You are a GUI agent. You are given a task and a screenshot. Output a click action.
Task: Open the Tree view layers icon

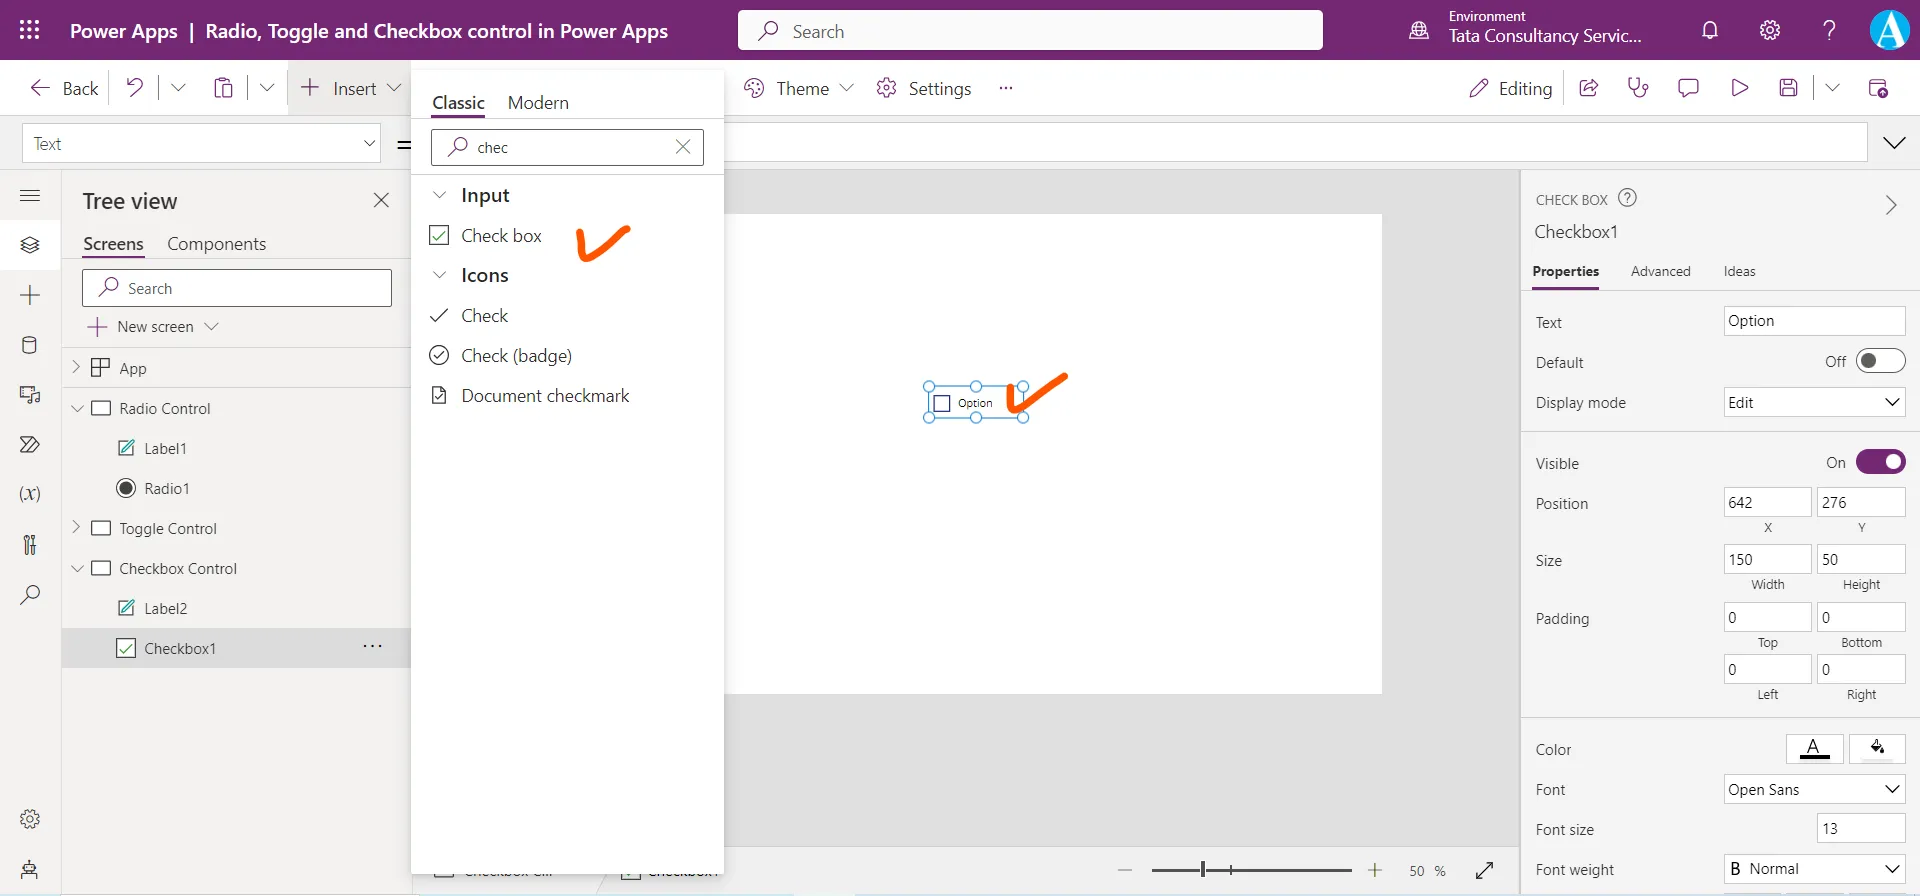click(x=30, y=245)
